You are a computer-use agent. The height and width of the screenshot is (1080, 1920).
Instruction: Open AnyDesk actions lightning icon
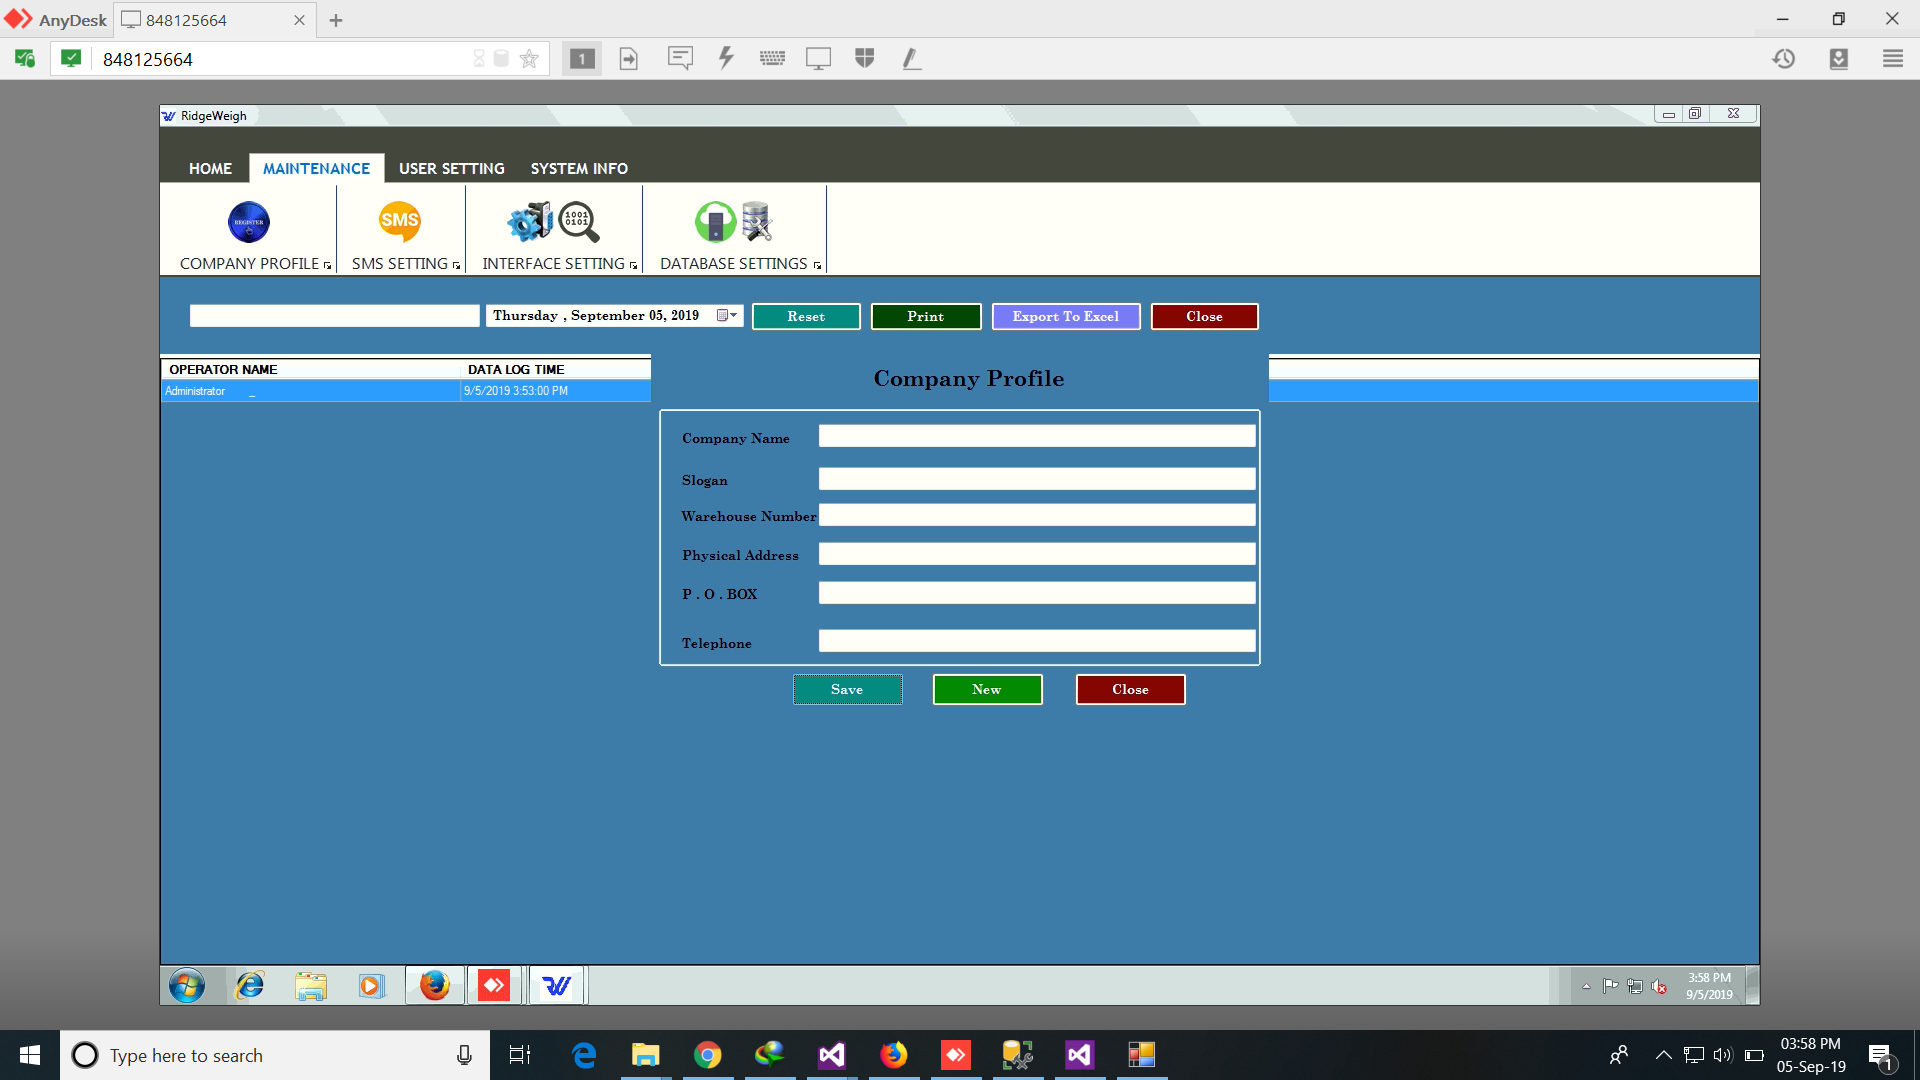tap(726, 58)
